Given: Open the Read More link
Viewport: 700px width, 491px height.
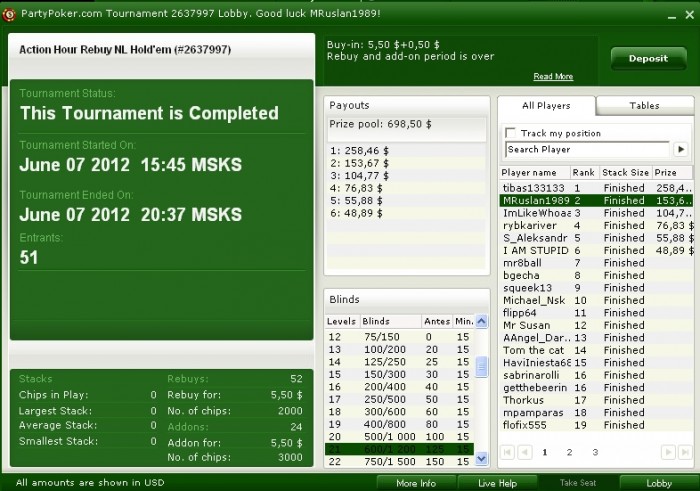Looking at the screenshot, I should point(553,76).
